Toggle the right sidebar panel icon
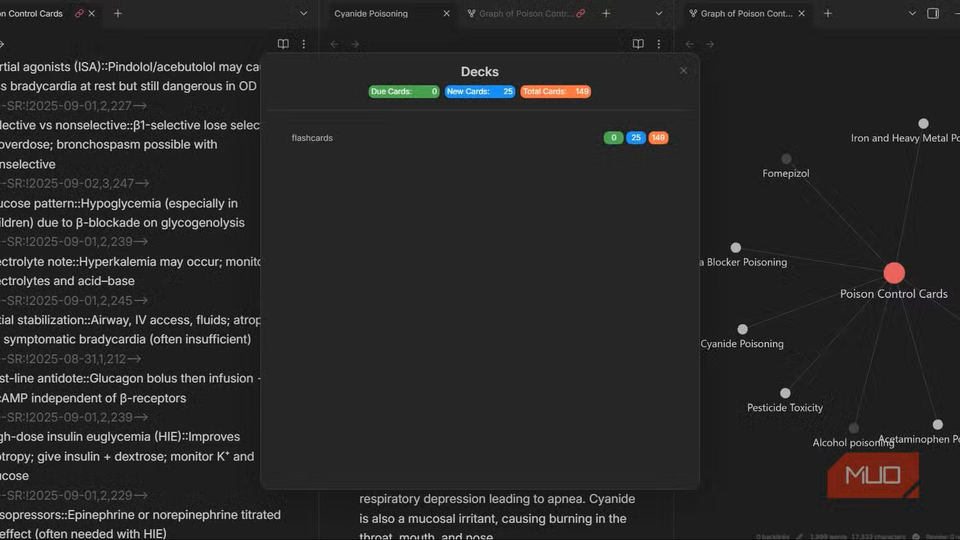 [x=933, y=14]
